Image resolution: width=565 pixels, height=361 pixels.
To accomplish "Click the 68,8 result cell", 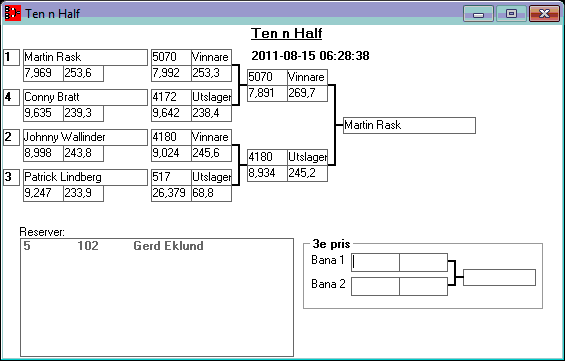I will 212,193.
